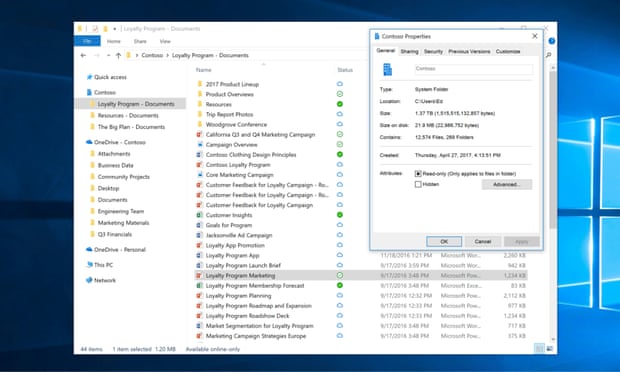620x372 pixels.
Task: Select Marketing Materials in the navigation pane
Action: pos(123,223)
